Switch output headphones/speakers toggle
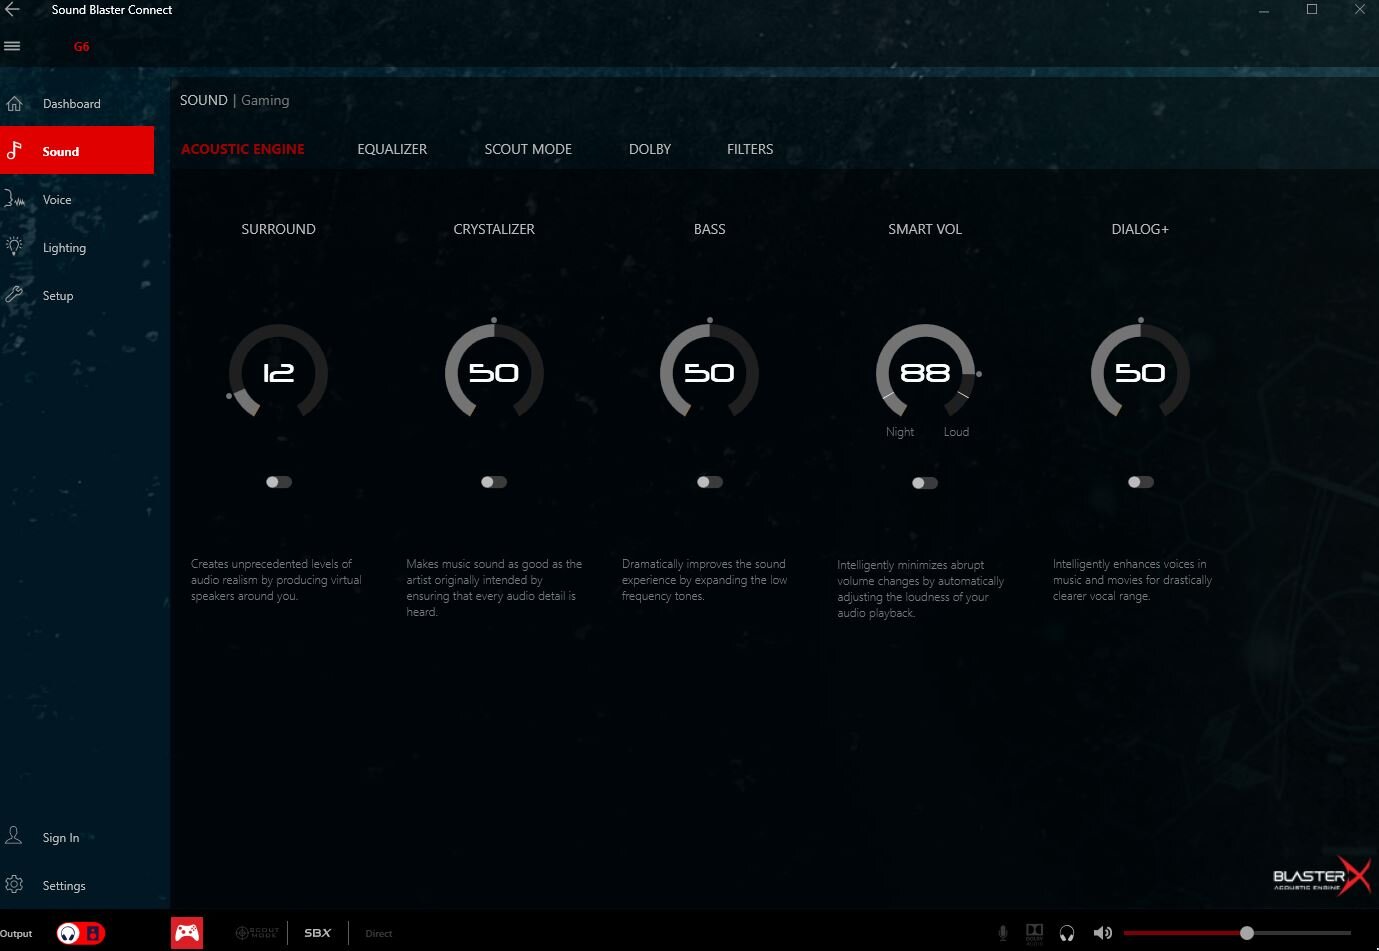The image size is (1379, 951). [x=80, y=933]
